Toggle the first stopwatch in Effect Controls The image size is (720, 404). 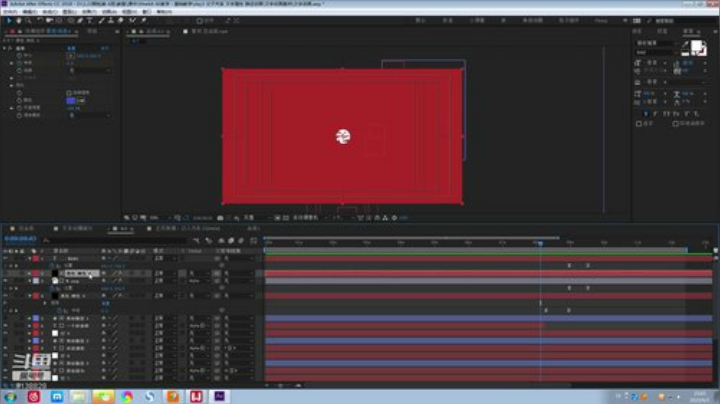pos(19,56)
